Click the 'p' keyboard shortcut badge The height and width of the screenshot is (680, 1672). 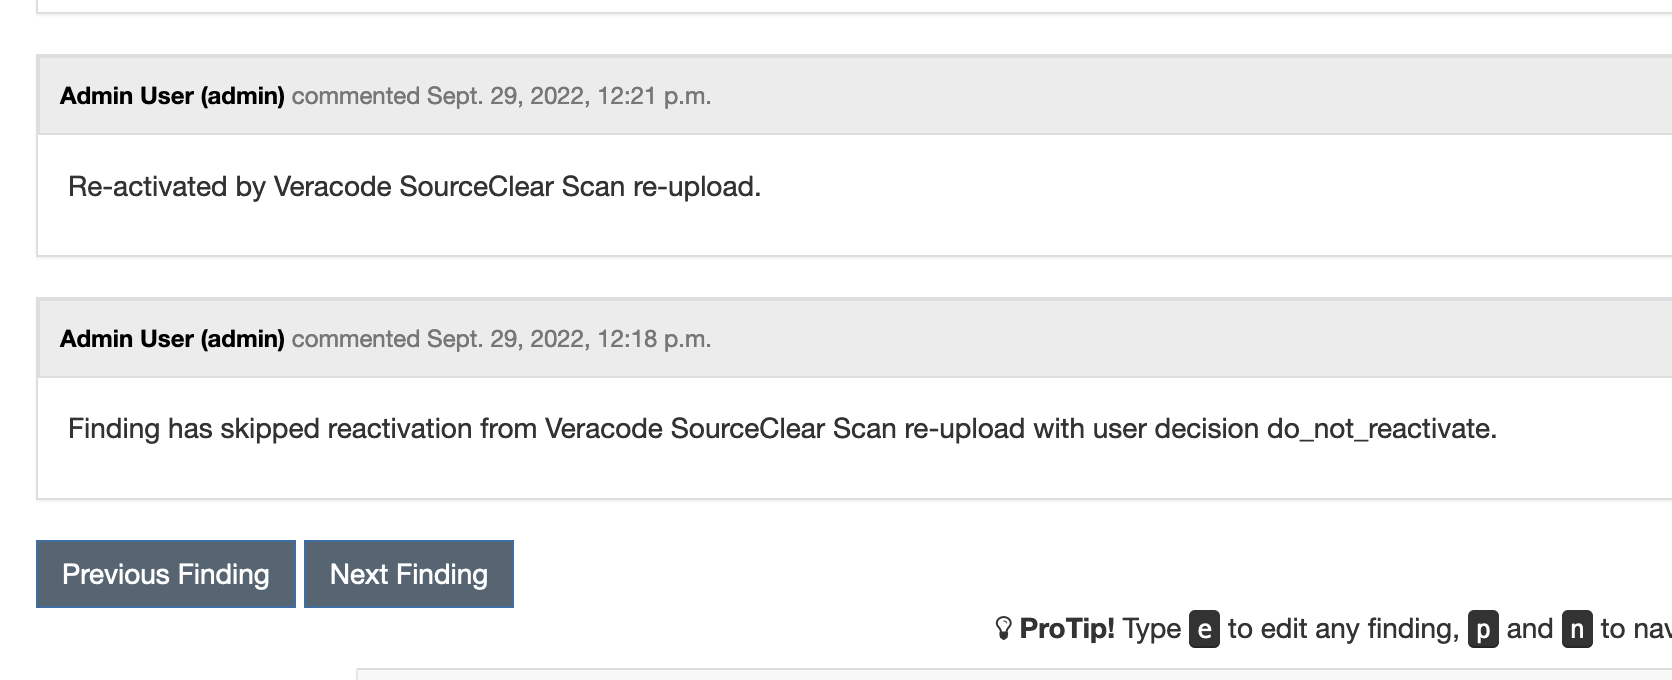click(1483, 630)
